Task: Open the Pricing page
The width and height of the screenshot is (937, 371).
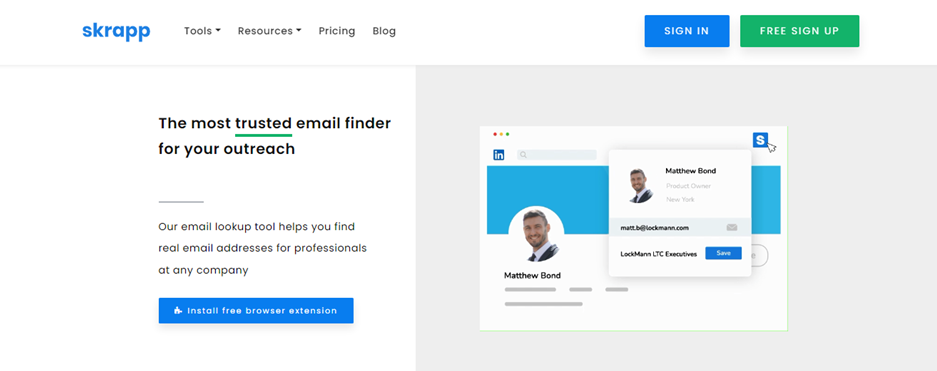Action: pos(336,31)
